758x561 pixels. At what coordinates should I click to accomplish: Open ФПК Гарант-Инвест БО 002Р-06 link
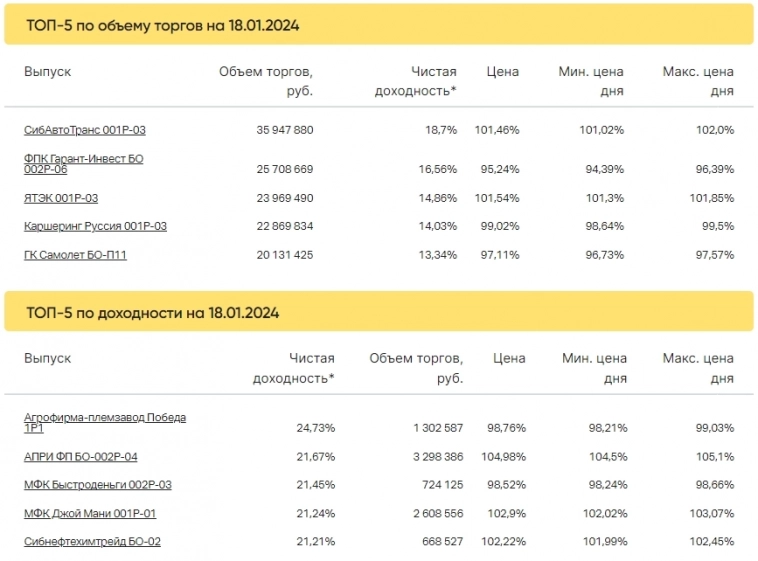pos(85,164)
